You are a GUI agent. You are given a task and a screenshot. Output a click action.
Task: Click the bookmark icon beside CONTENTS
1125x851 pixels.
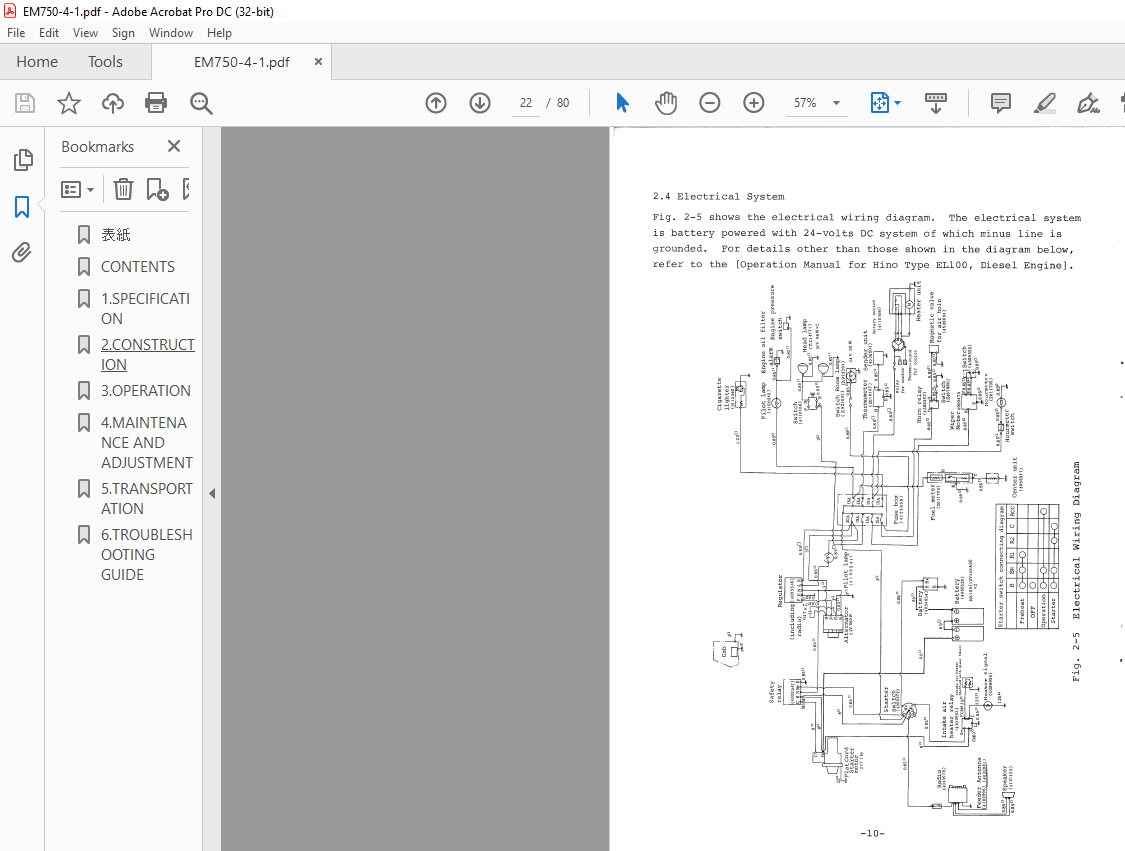(84, 266)
